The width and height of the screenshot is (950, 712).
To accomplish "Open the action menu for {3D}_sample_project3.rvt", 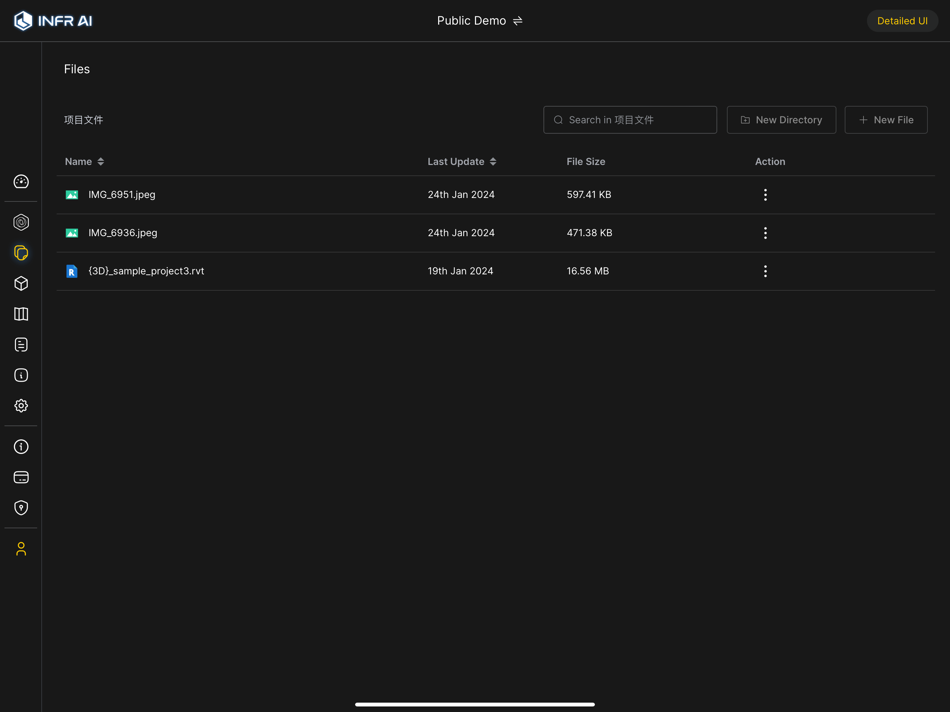I will point(765,270).
